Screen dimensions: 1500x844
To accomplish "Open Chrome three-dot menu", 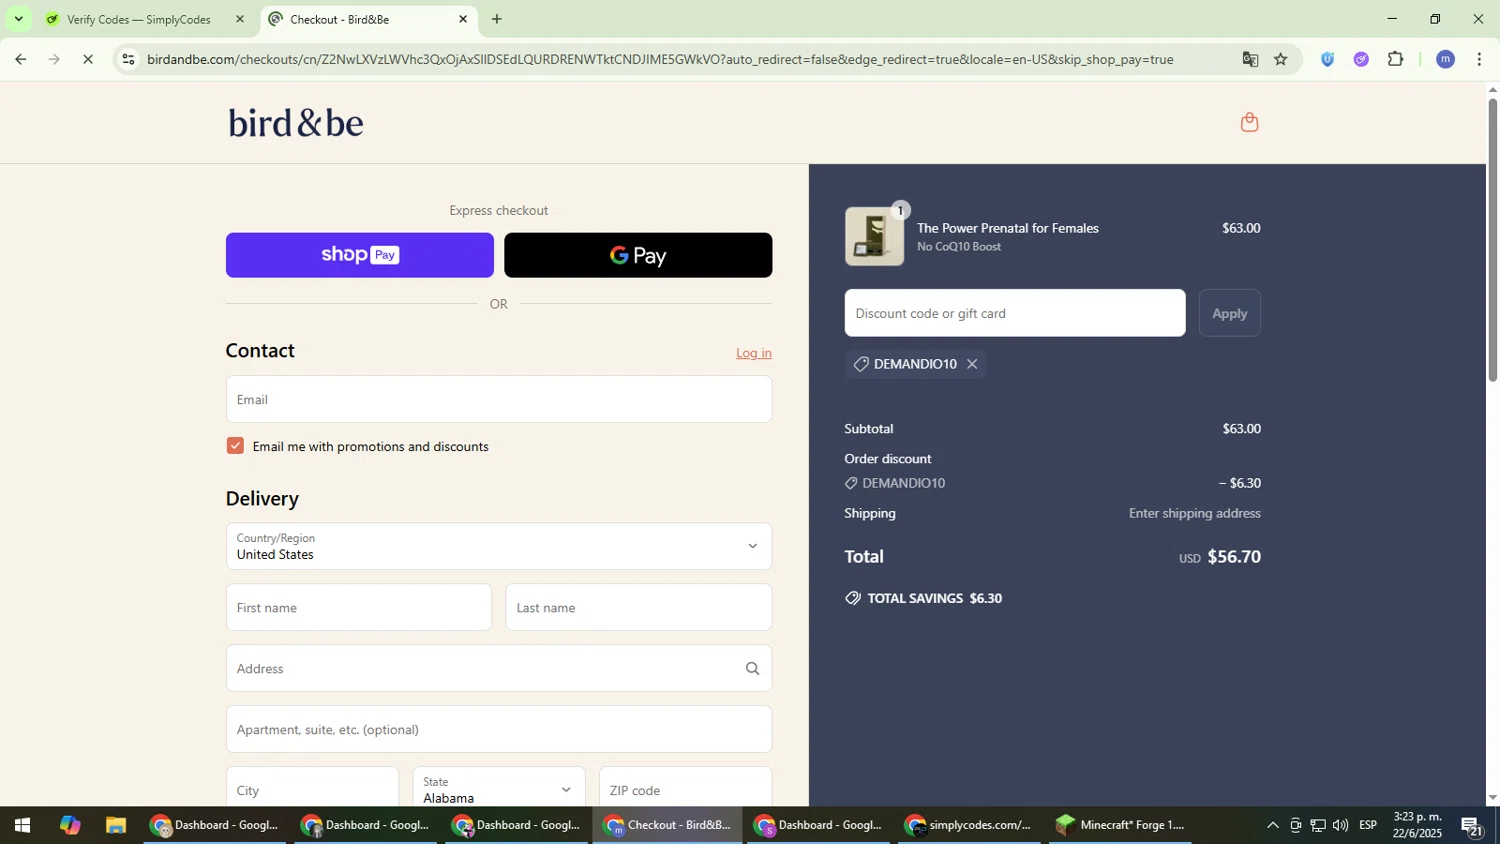I will 1479,60.
